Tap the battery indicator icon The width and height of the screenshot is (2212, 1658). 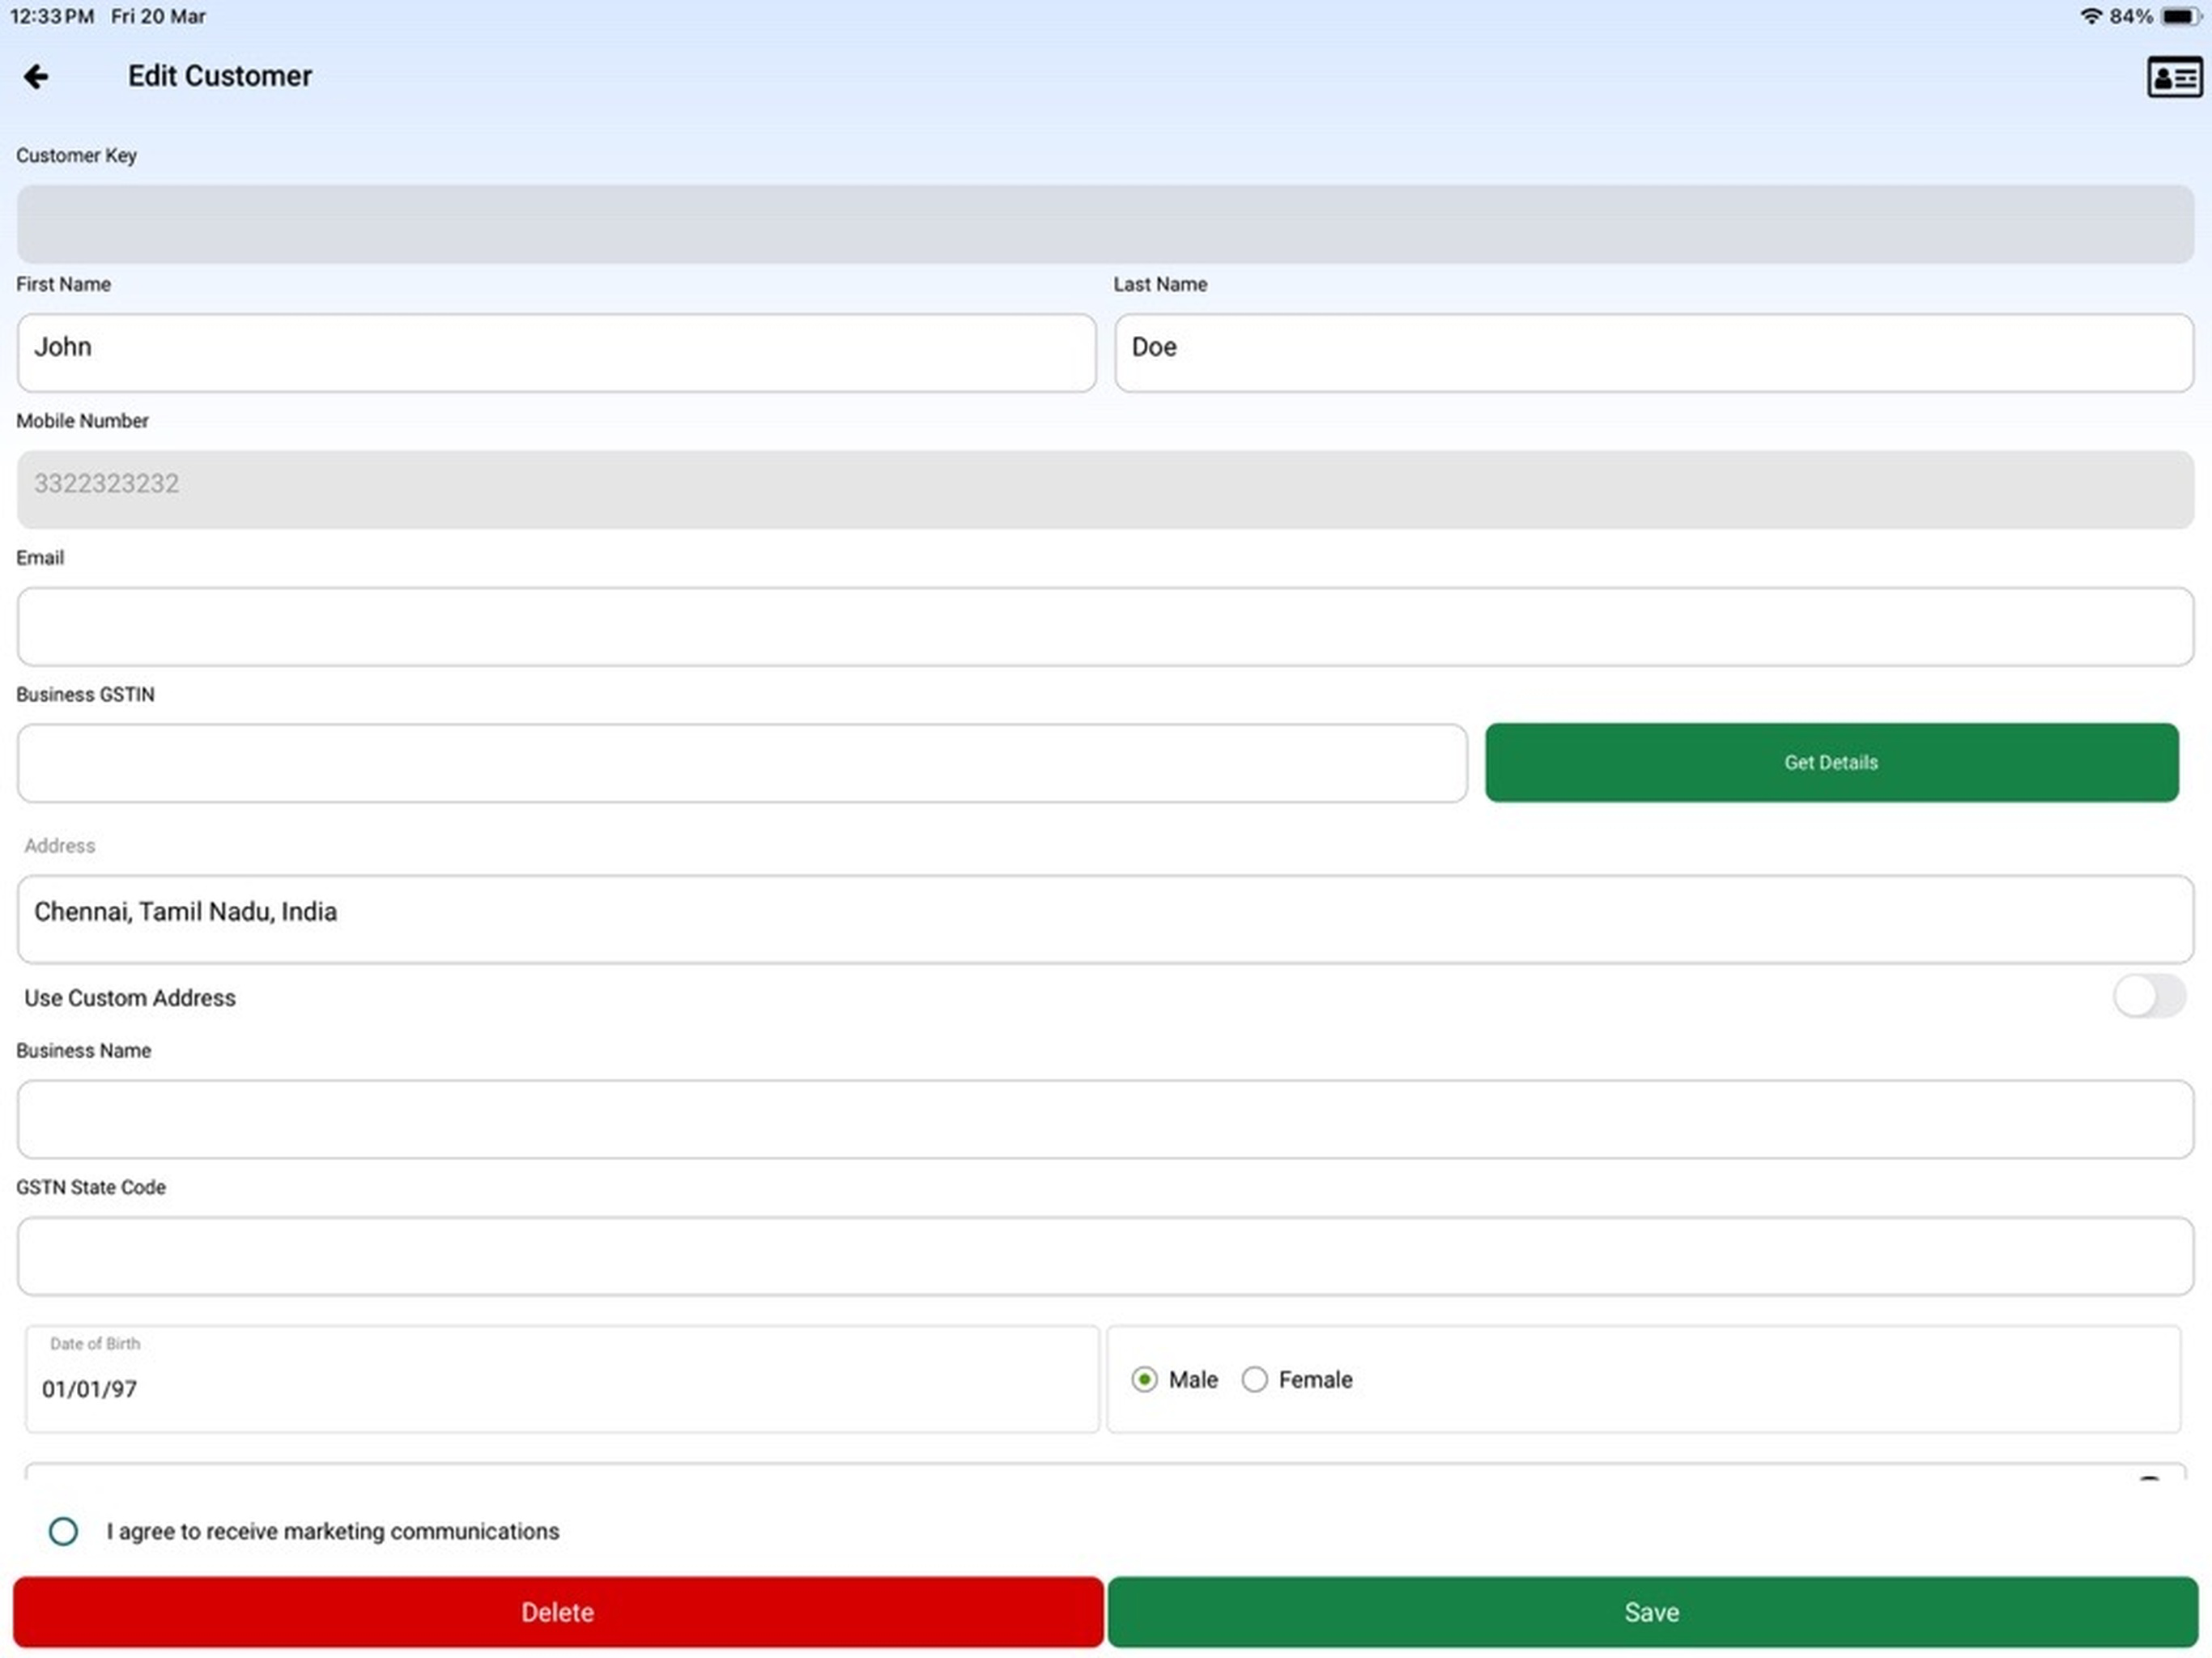(2180, 16)
